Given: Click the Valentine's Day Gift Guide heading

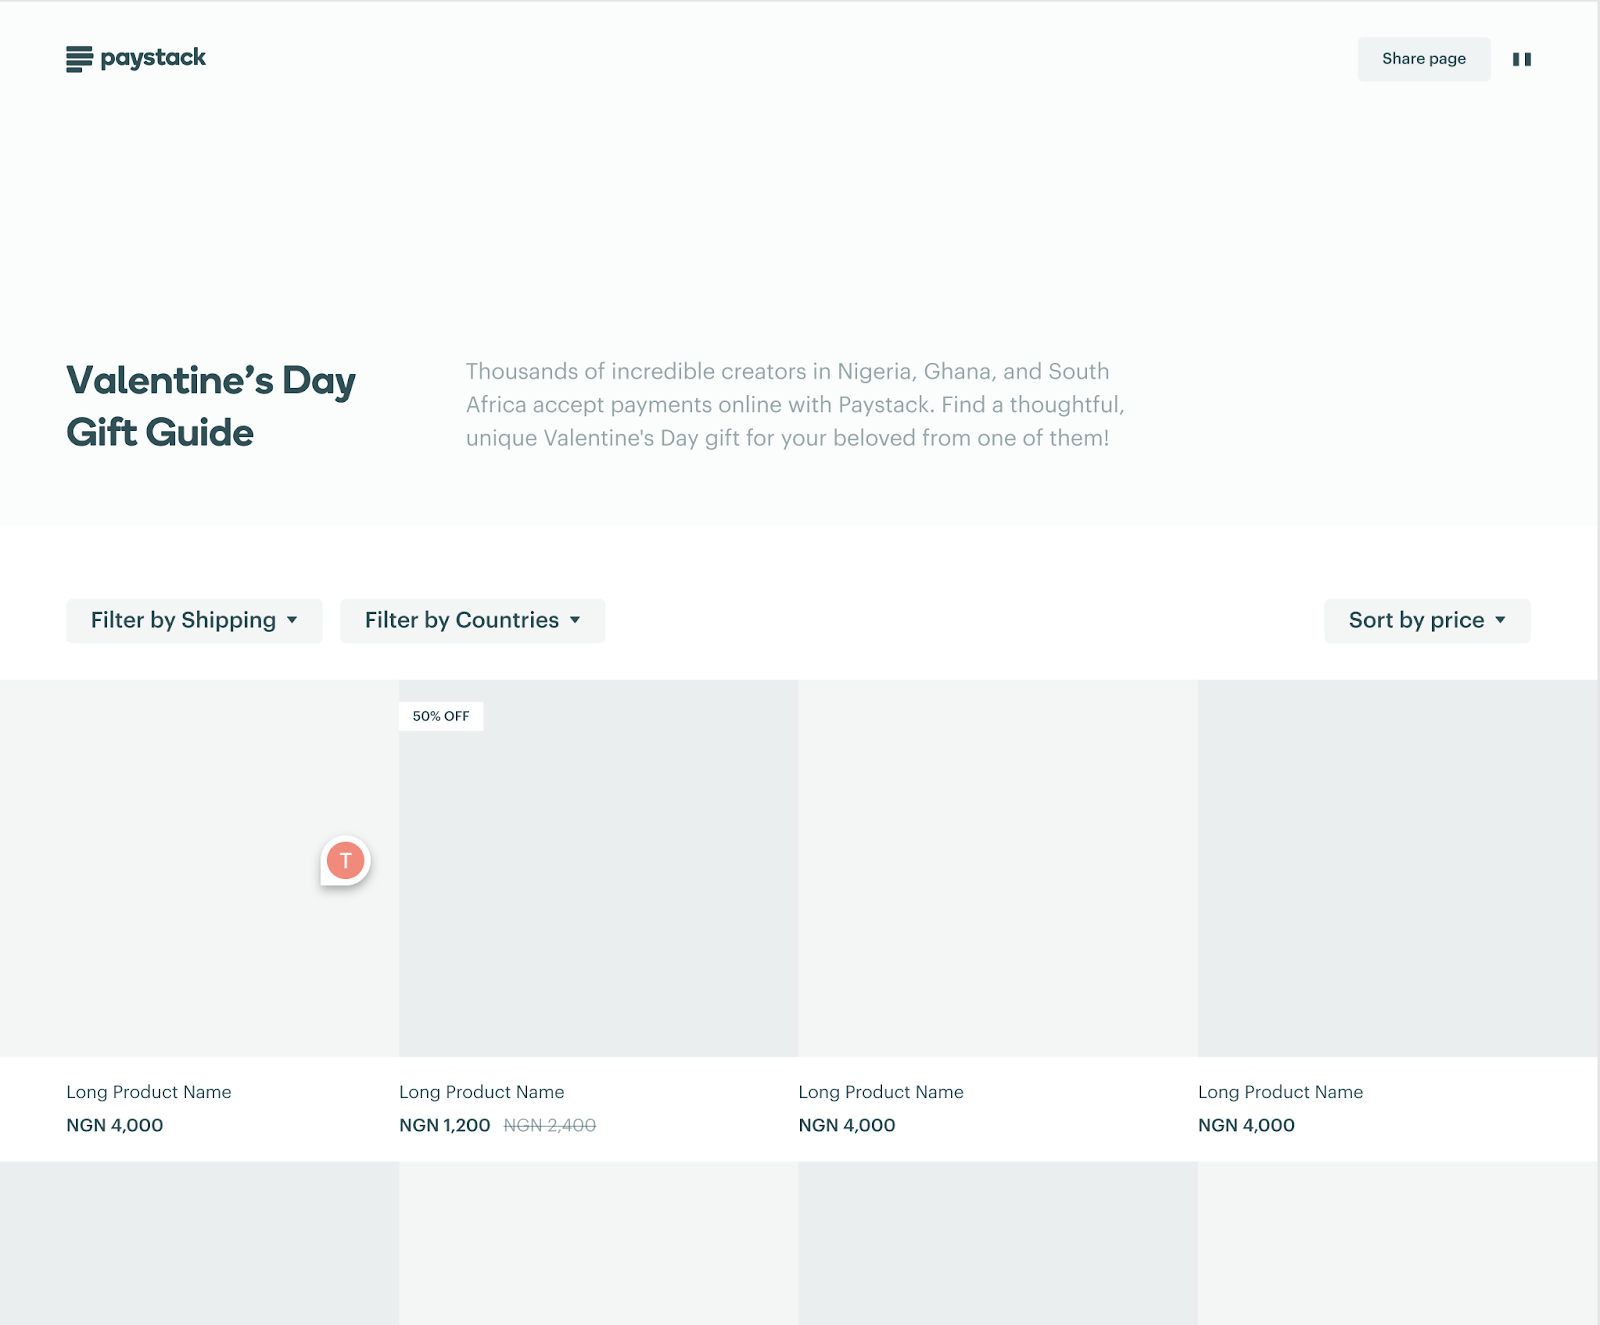Looking at the screenshot, I should tap(211, 407).
